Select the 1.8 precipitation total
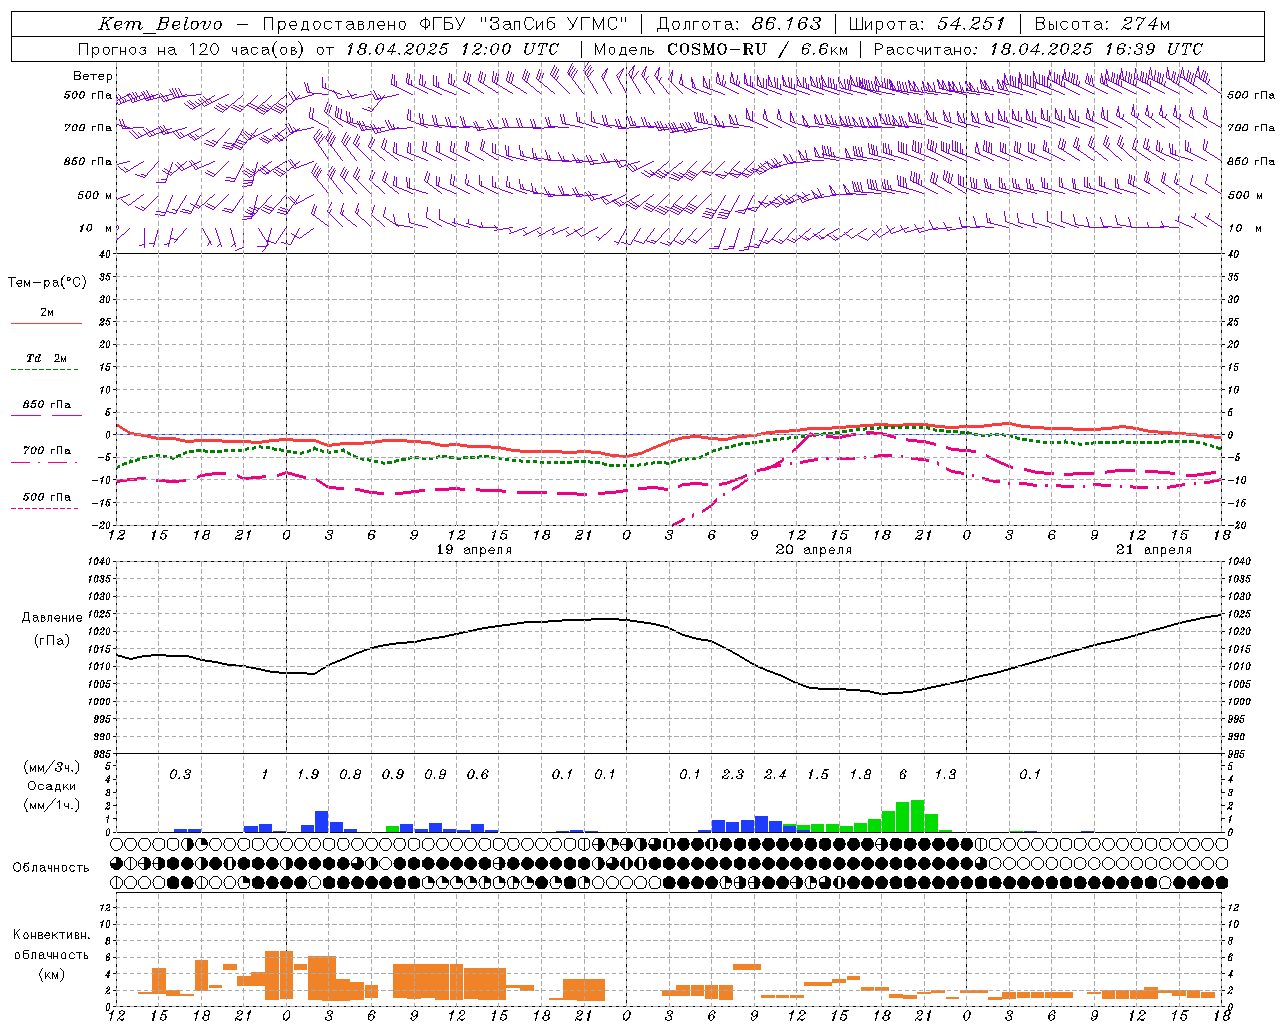Viewport: 1280px width, 1024px height. click(x=860, y=774)
